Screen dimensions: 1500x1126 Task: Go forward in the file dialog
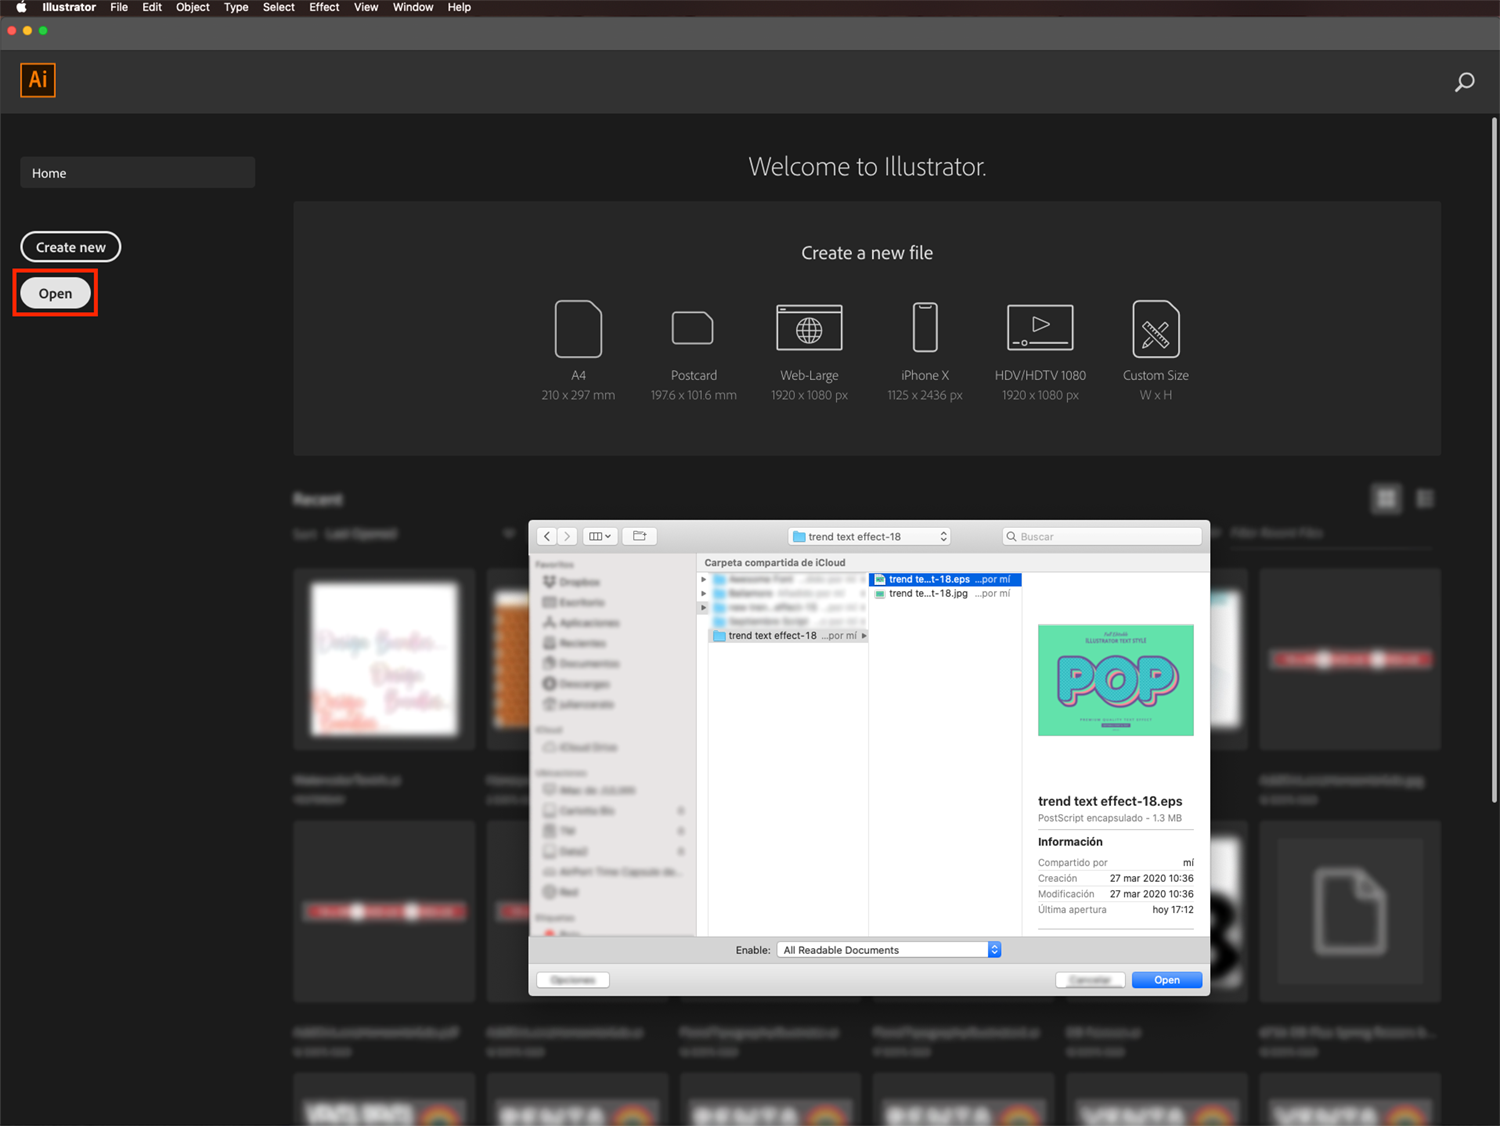(x=567, y=536)
